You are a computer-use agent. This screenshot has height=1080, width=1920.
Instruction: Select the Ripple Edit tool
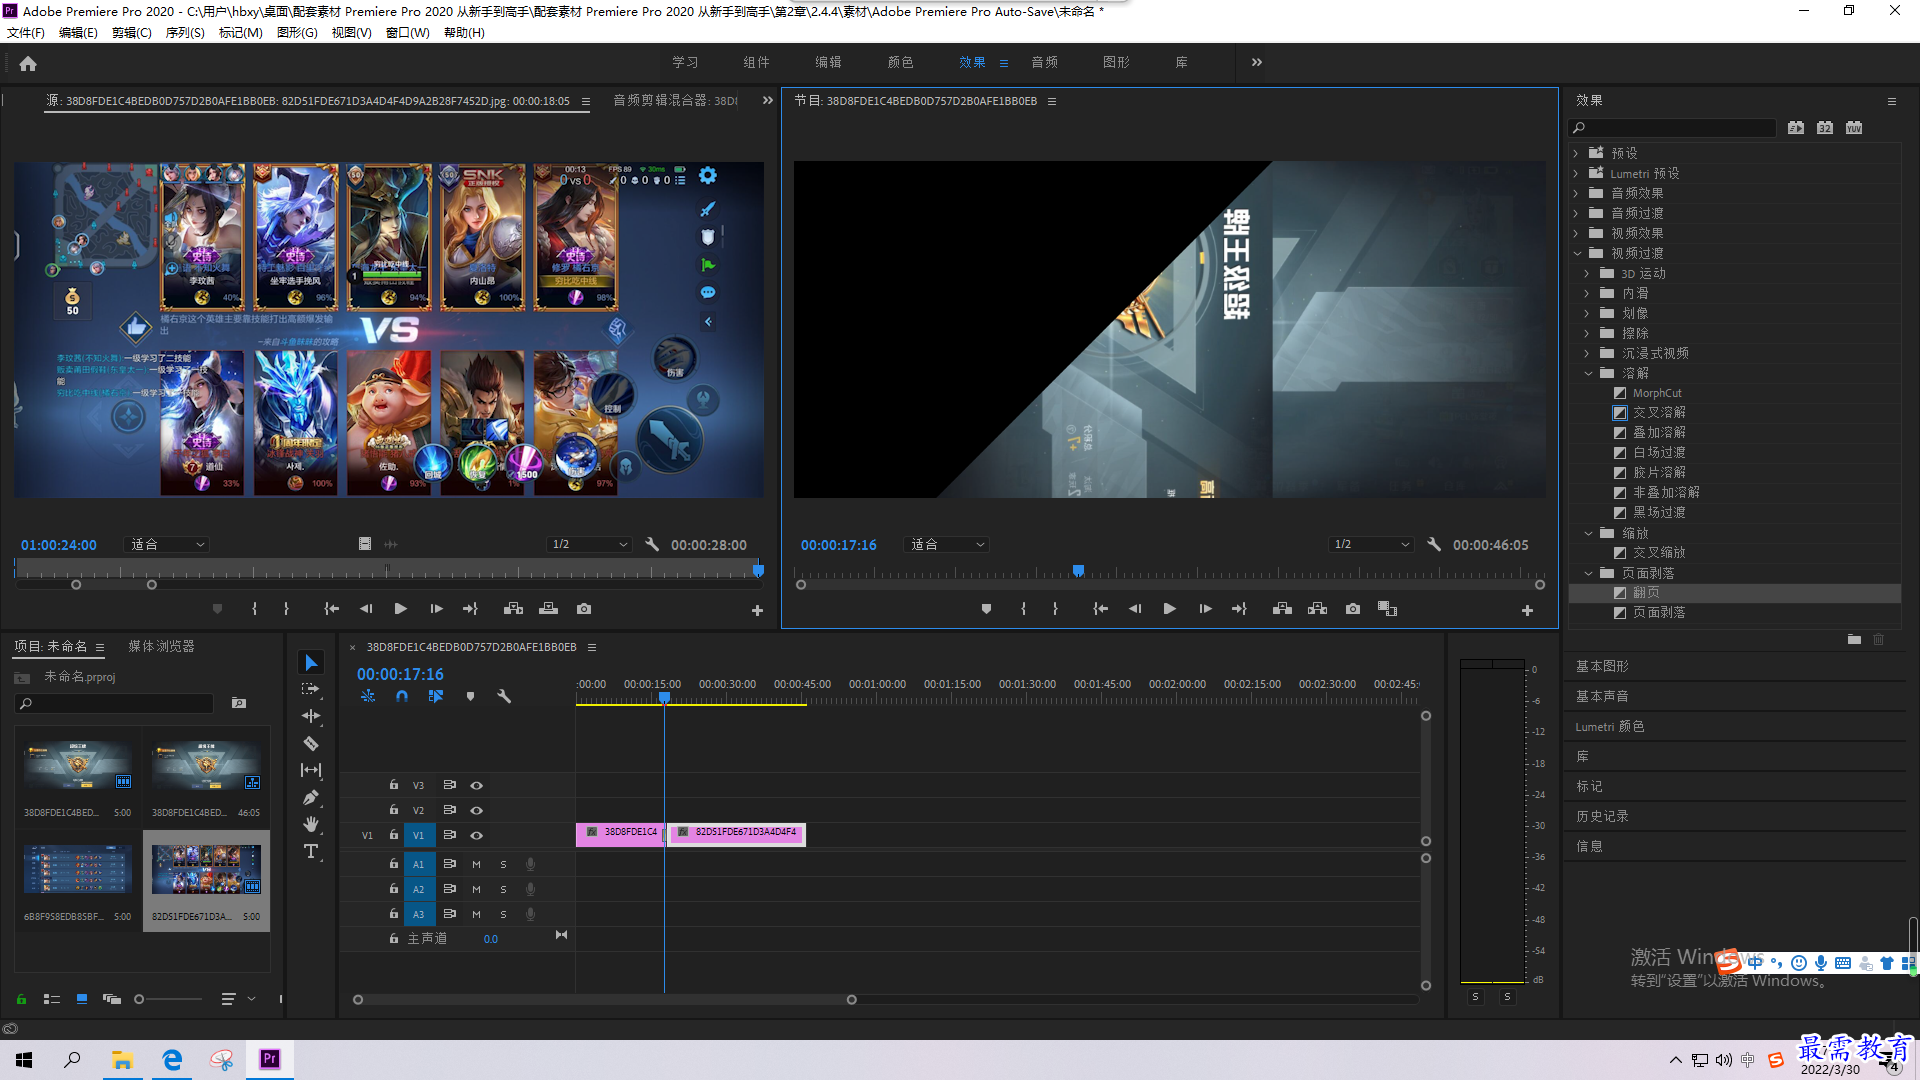point(311,716)
